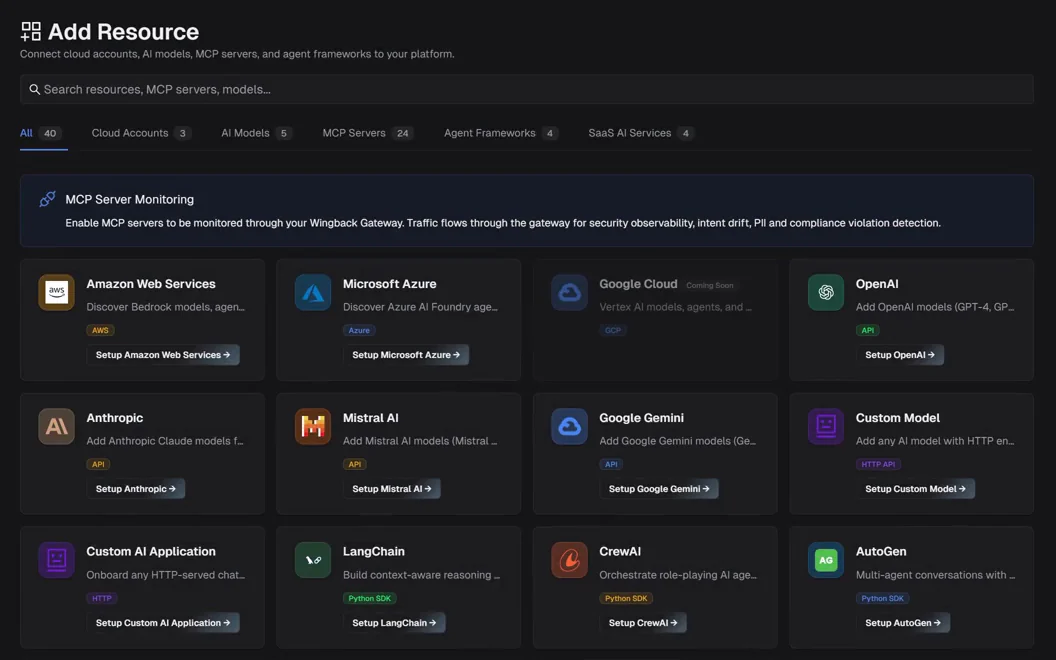Image resolution: width=1056 pixels, height=660 pixels.
Task: Click the Custom AI Application HTTP badge
Action: click(x=102, y=598)
